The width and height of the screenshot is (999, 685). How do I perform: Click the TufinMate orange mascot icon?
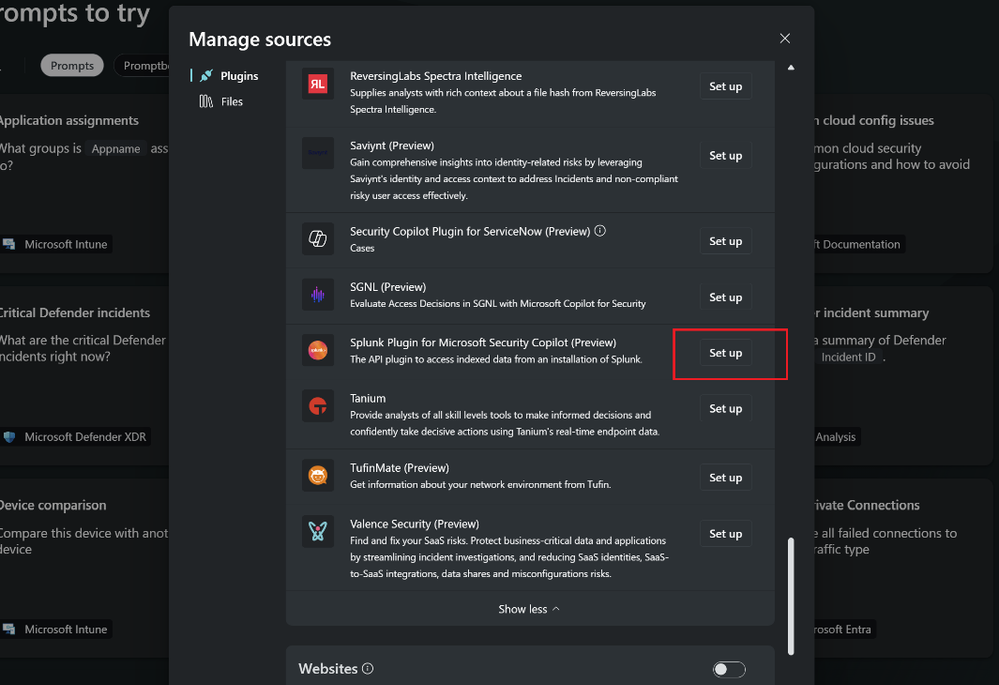pos(317,475)
